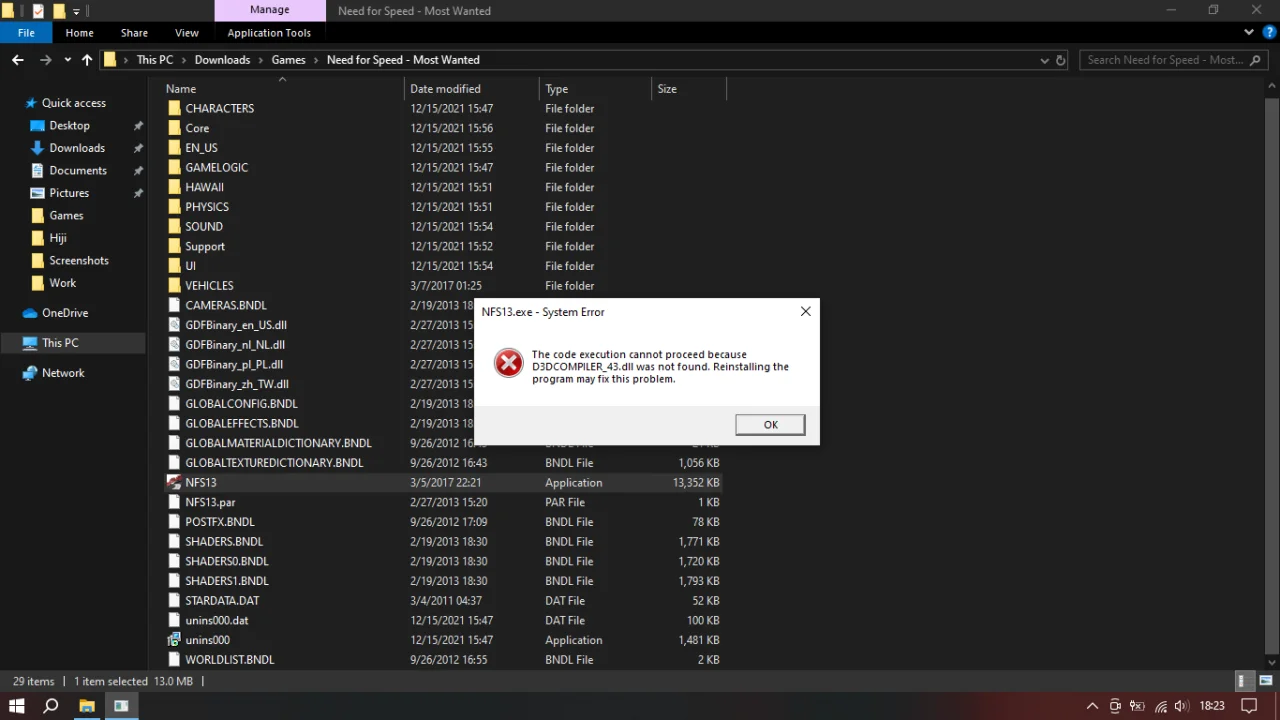The image size is (1280, 720).
Task: Select the Application Tools tab
Action: (x=269, y=33)
